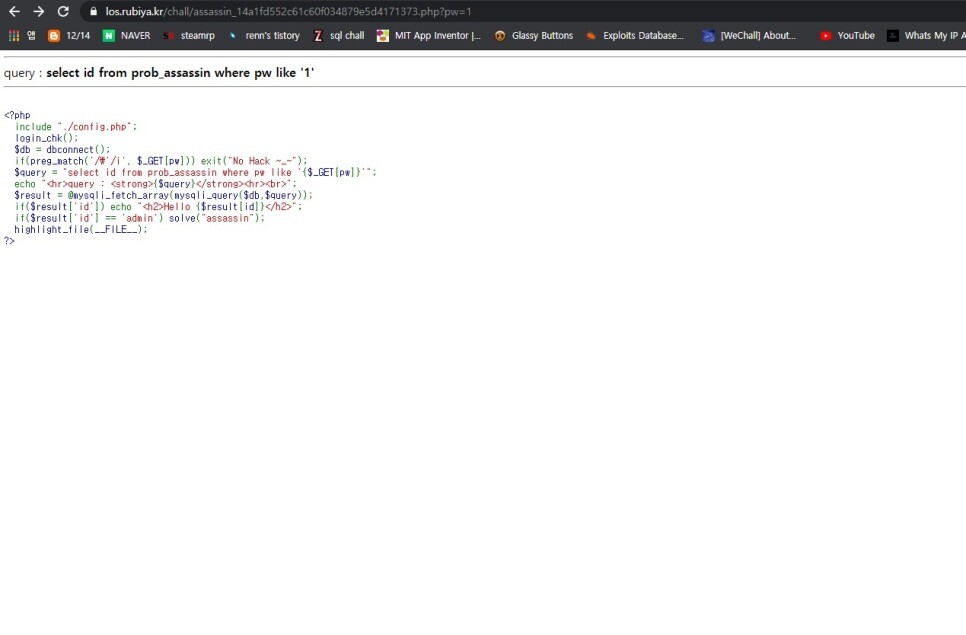966x635 pixels.
Task: Click the renn's tistory favicon
Action: tap(233, 36)
